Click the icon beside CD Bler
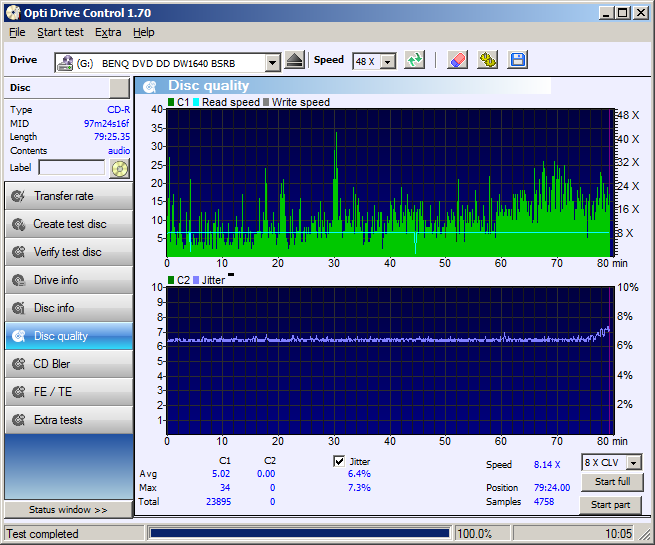This screenshot has width=655, height=545. pyautogui.click(x=18, y=364)
